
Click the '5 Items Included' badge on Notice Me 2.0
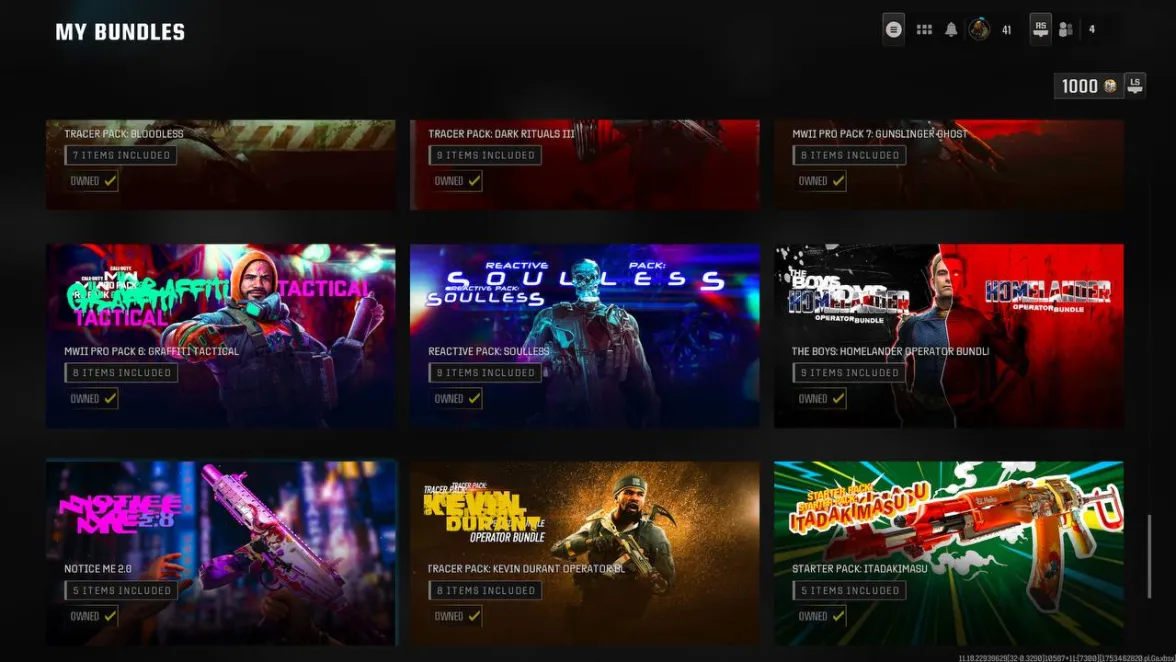click(x=122, y=590)
